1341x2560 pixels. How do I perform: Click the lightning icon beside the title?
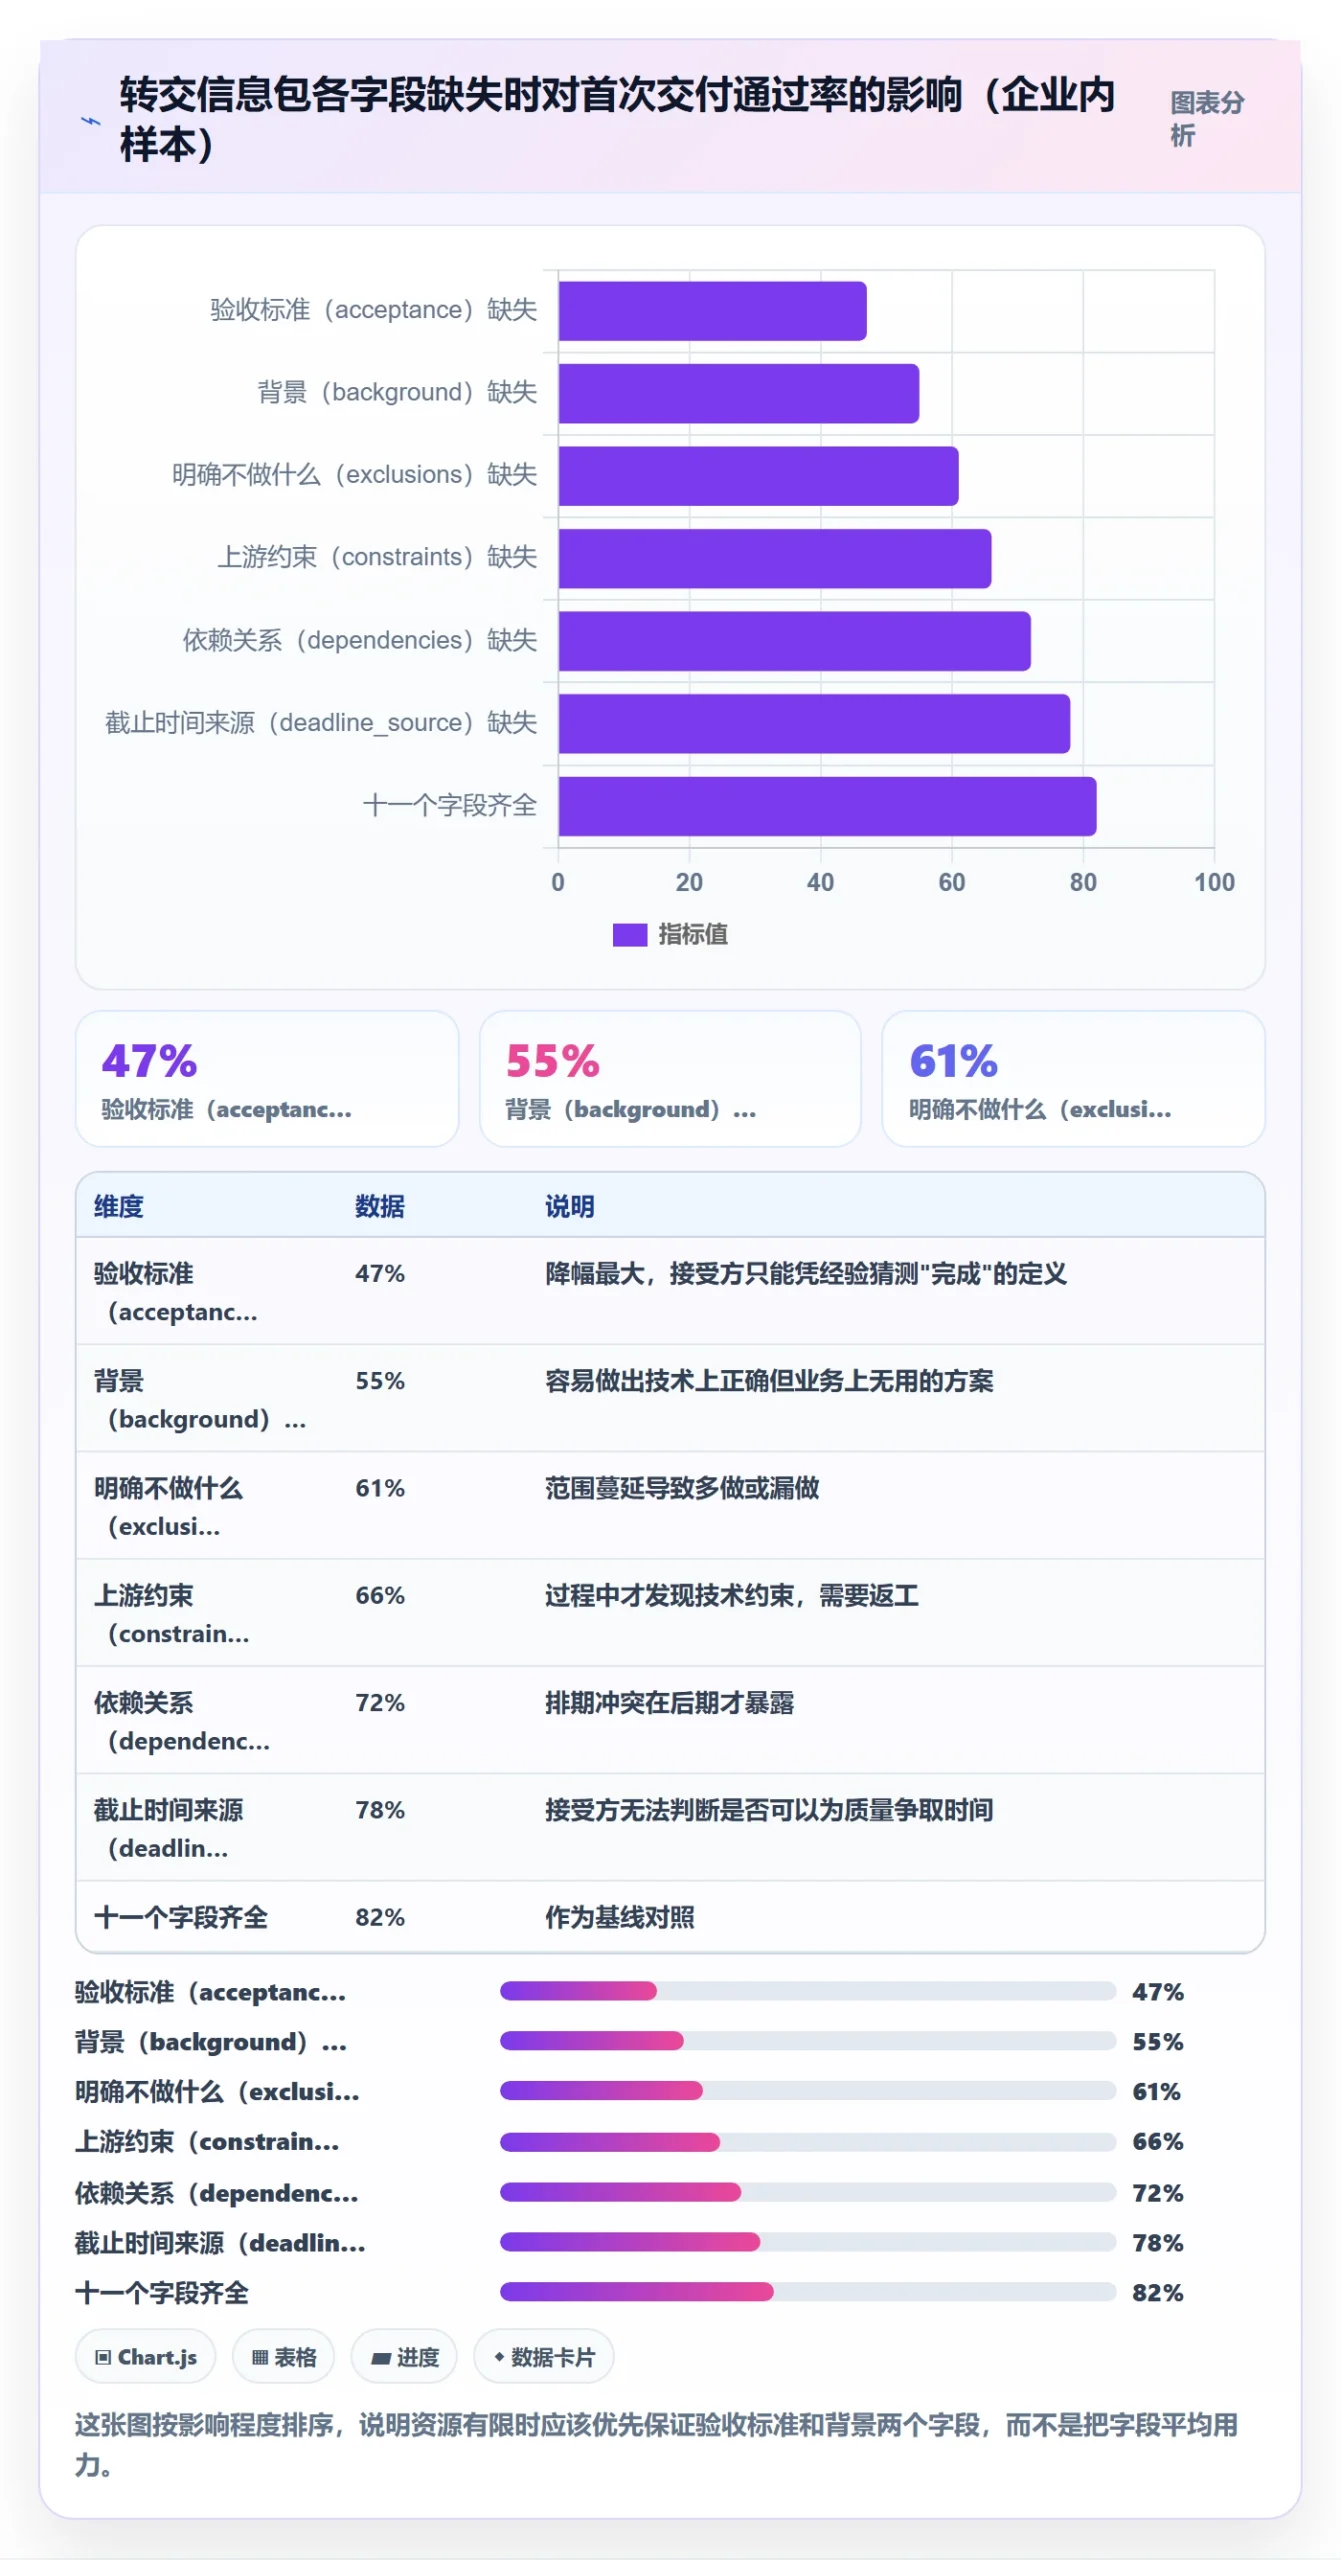[x=90, y=121]
